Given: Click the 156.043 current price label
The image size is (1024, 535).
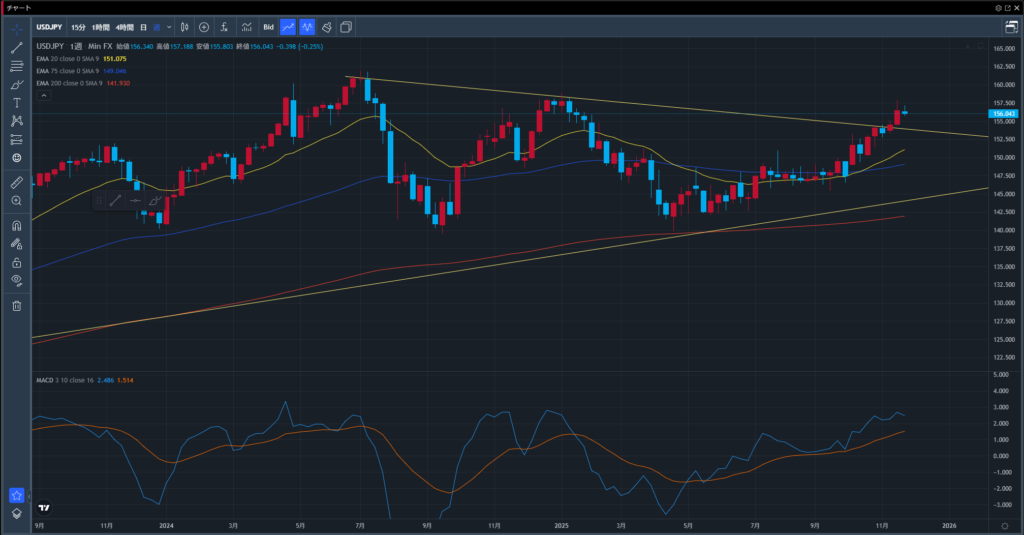Looking at the screenshot, I should click(x=1004, y=114).
